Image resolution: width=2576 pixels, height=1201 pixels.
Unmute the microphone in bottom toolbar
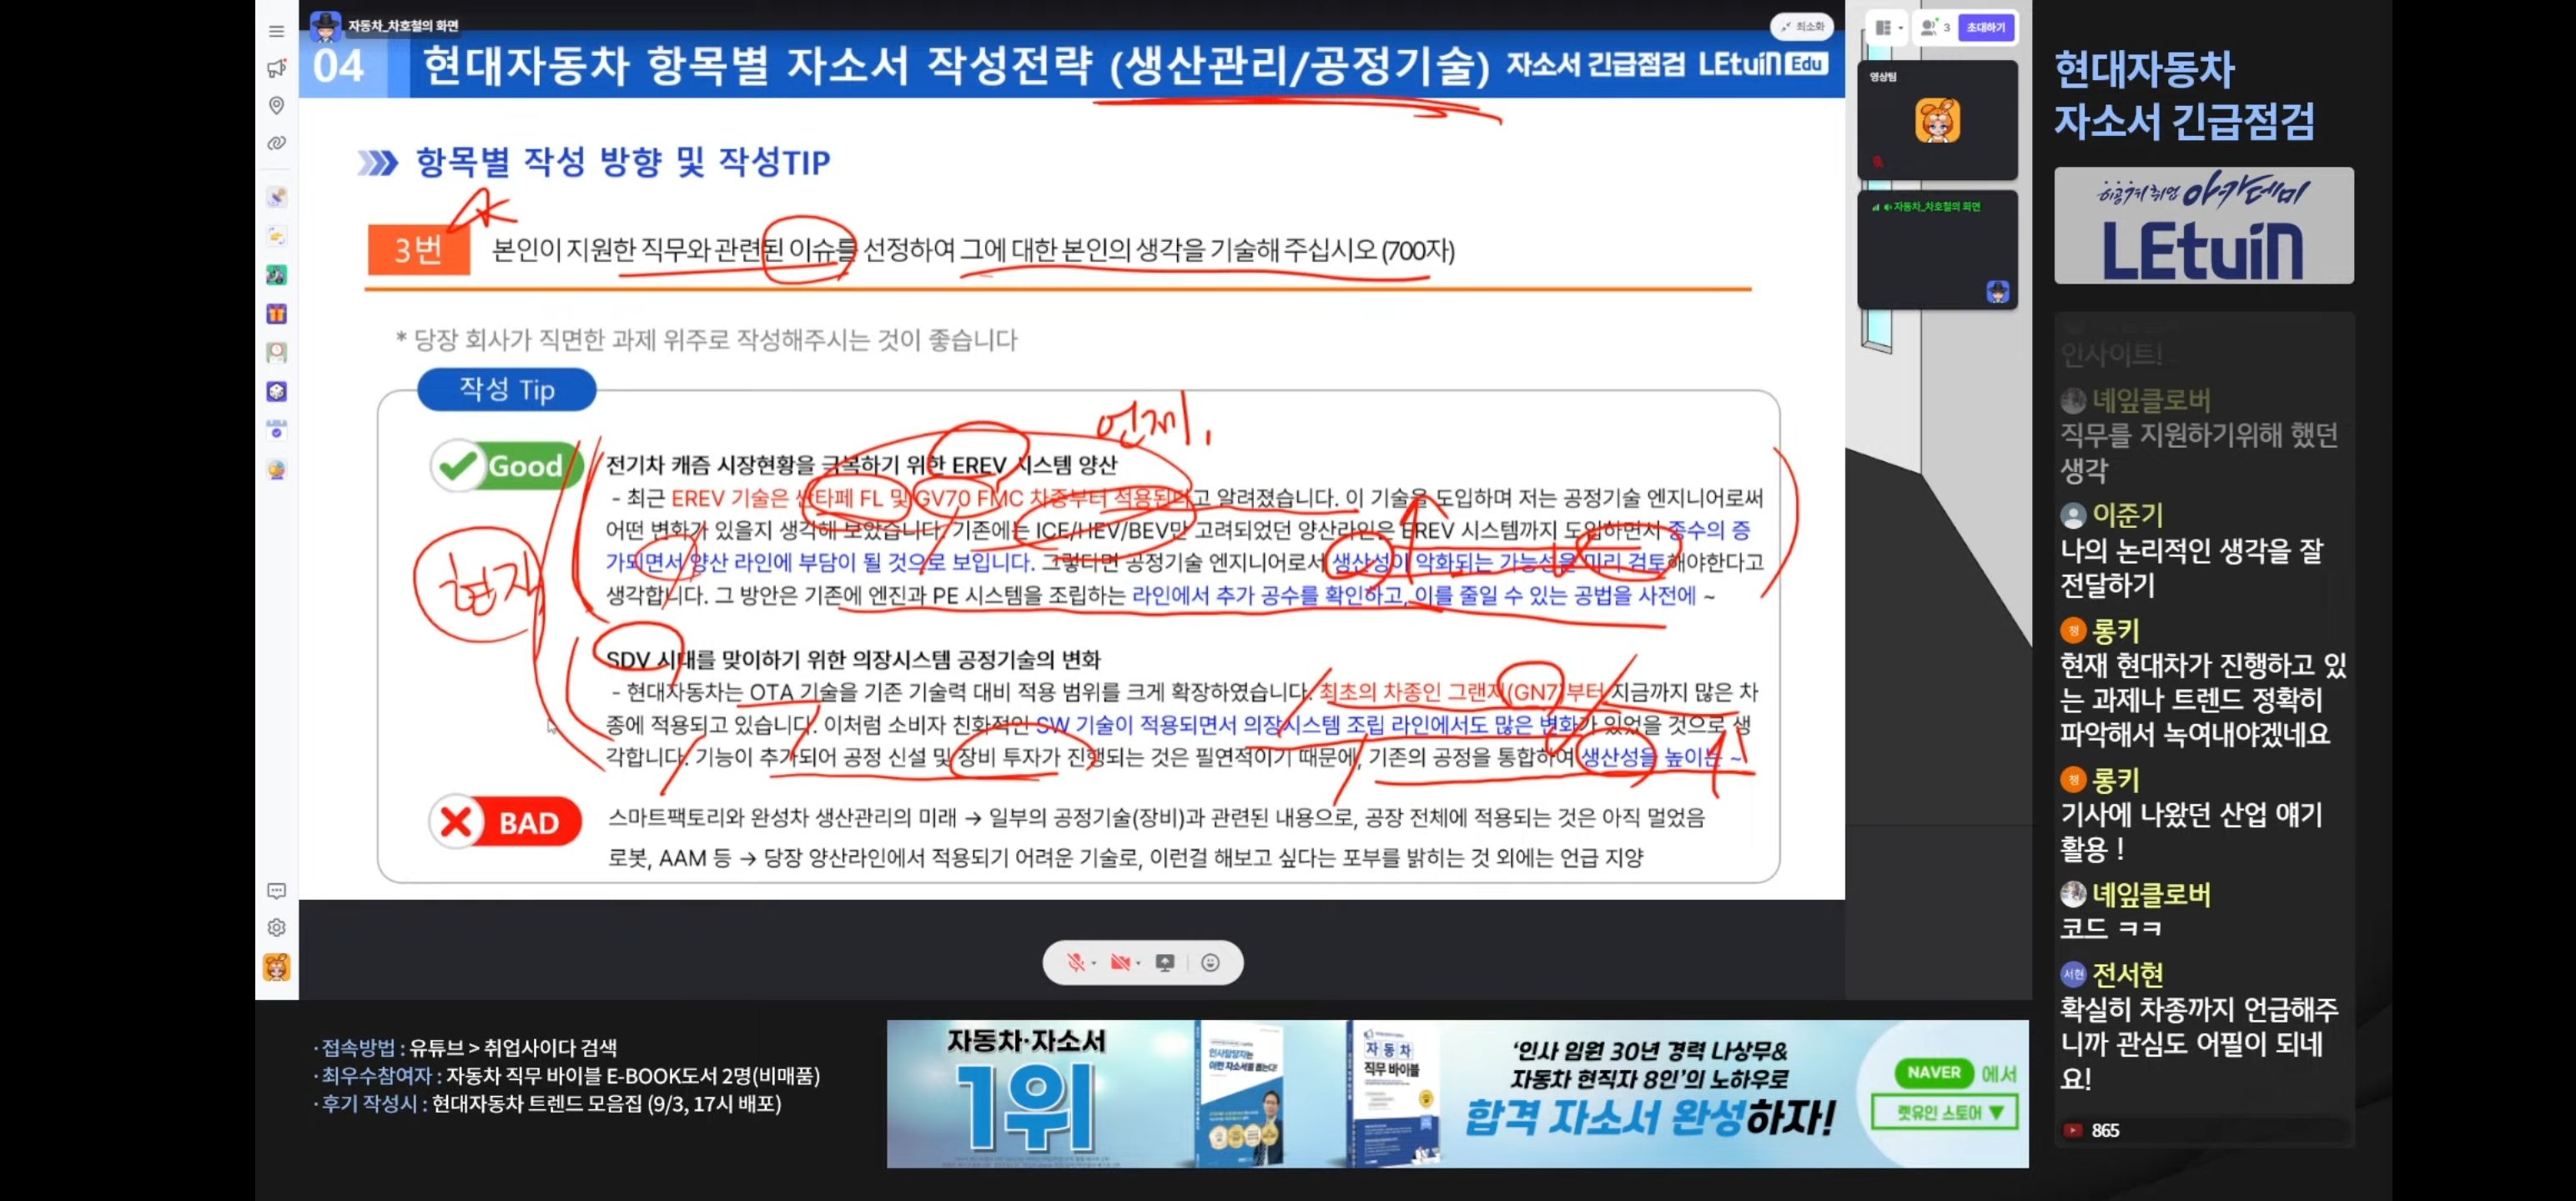coord(1075,962)
